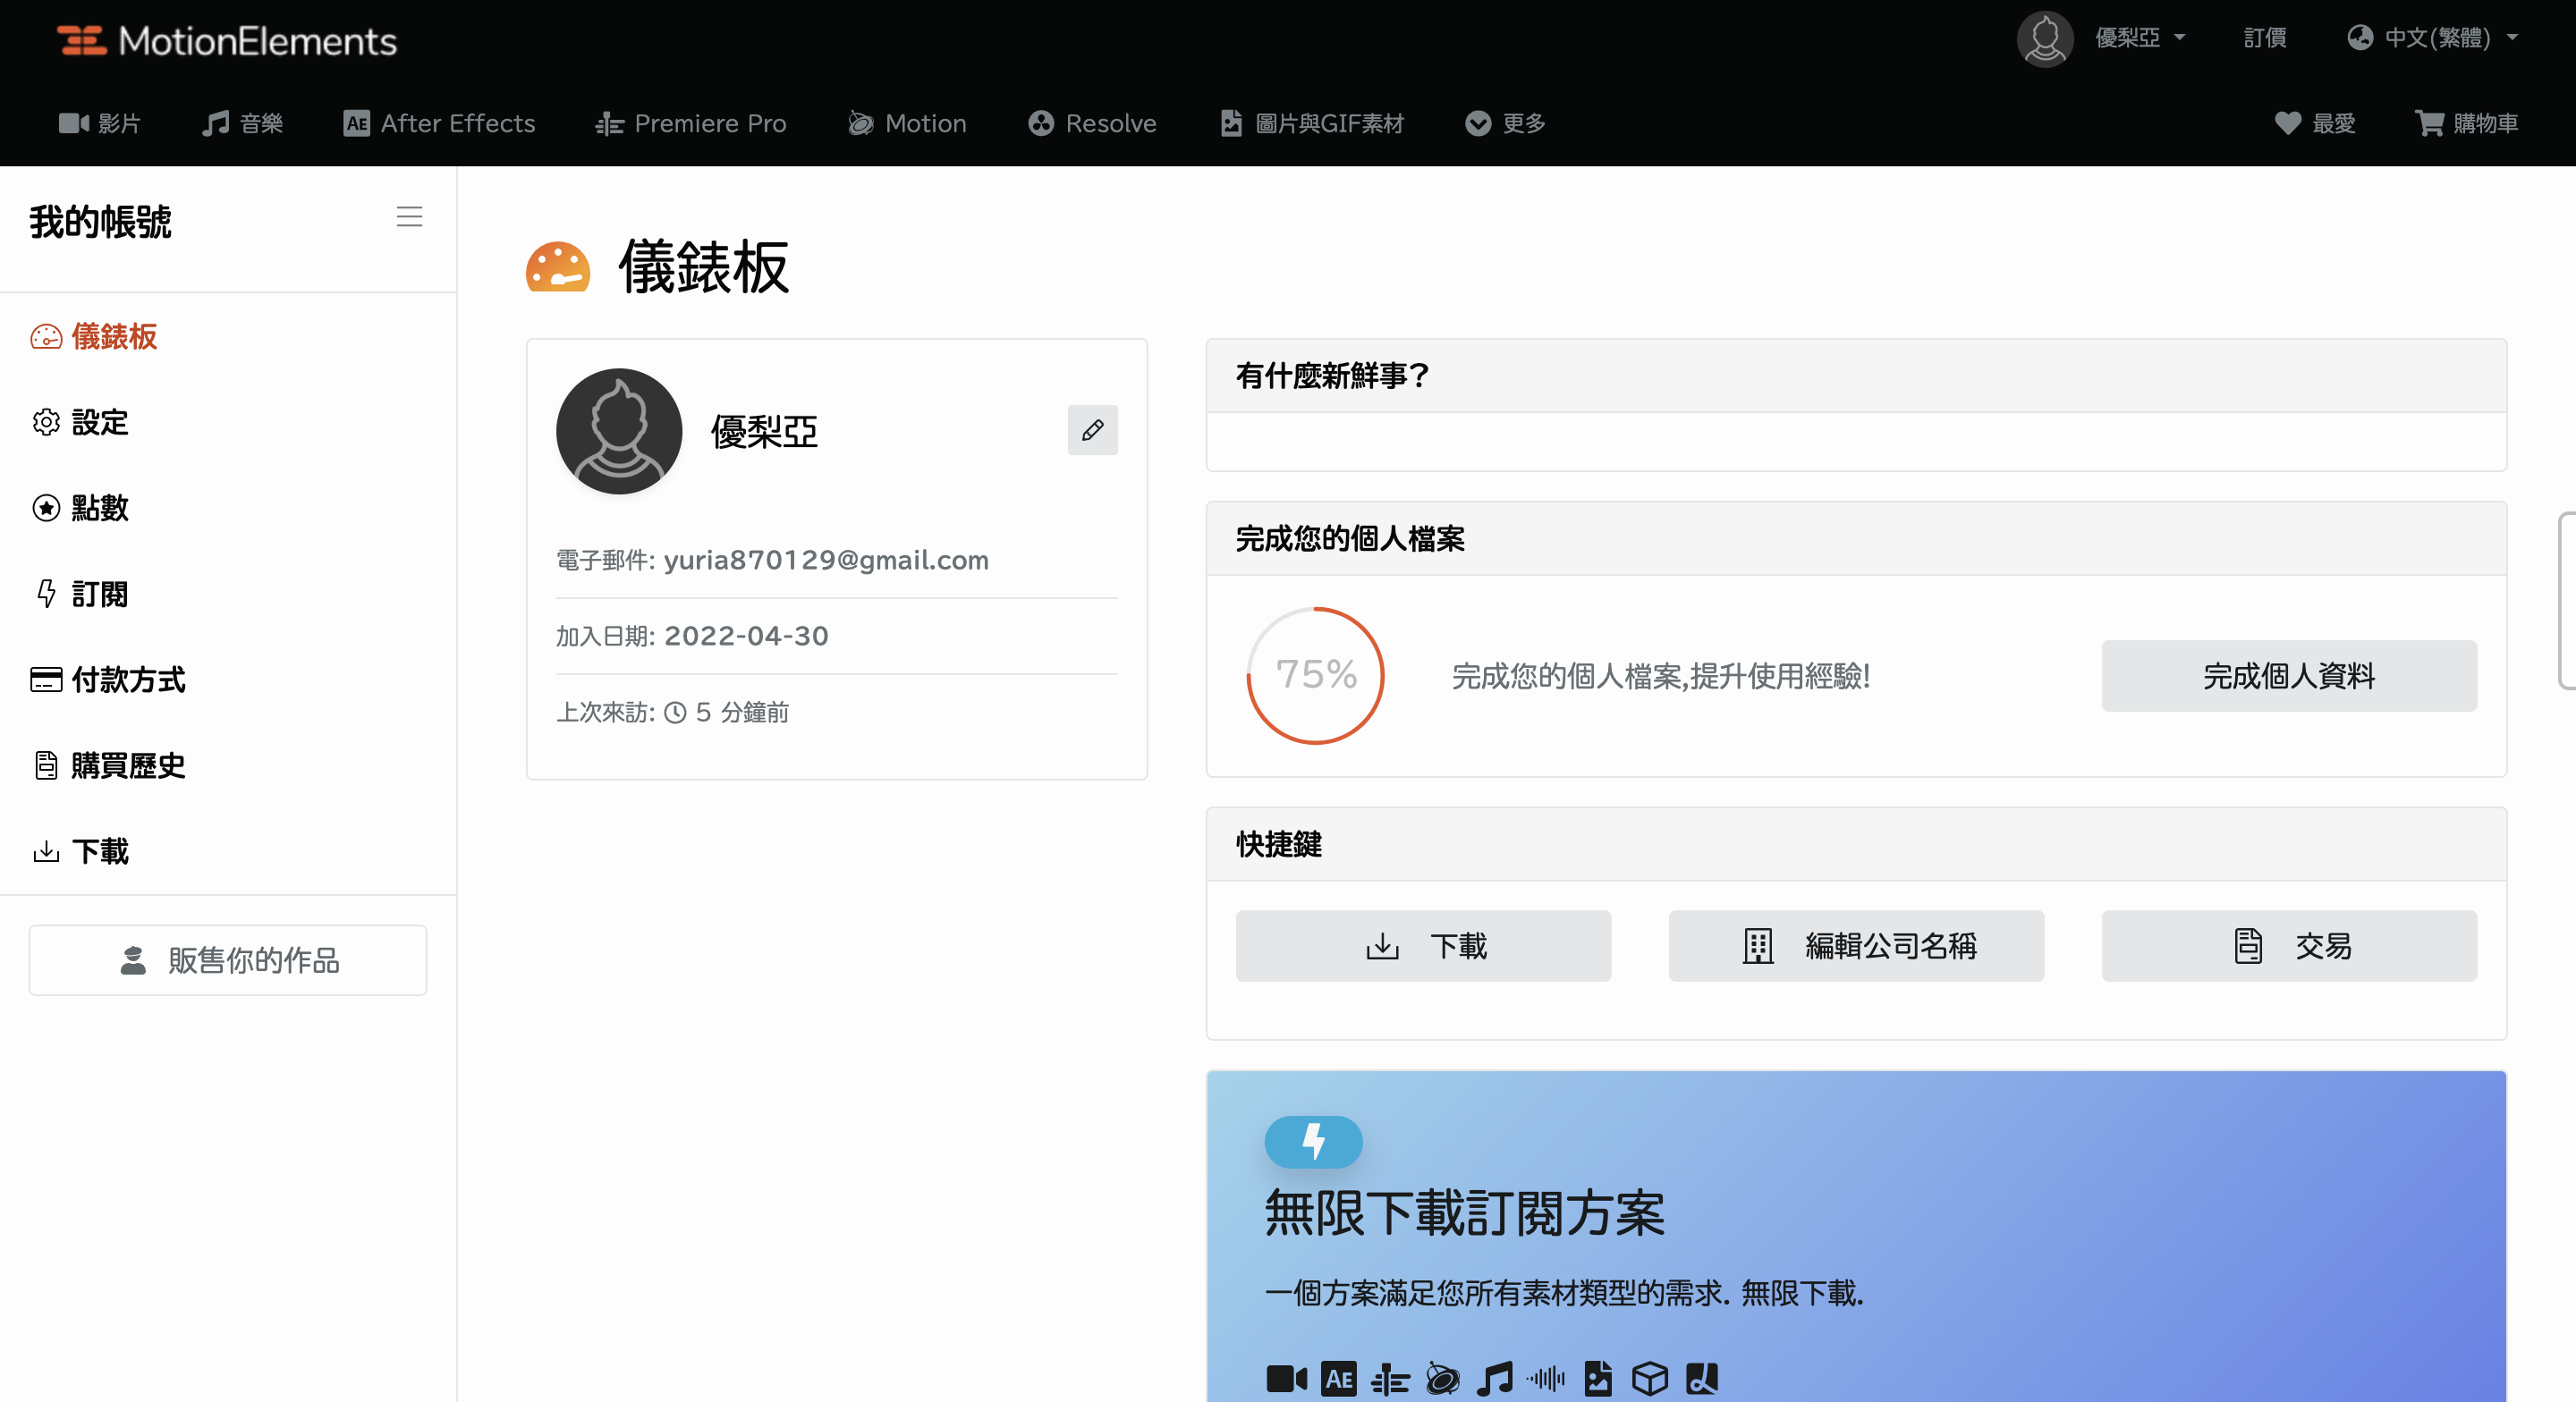
Task: Click the MotionElements logo
Action: tap(227, 40)
